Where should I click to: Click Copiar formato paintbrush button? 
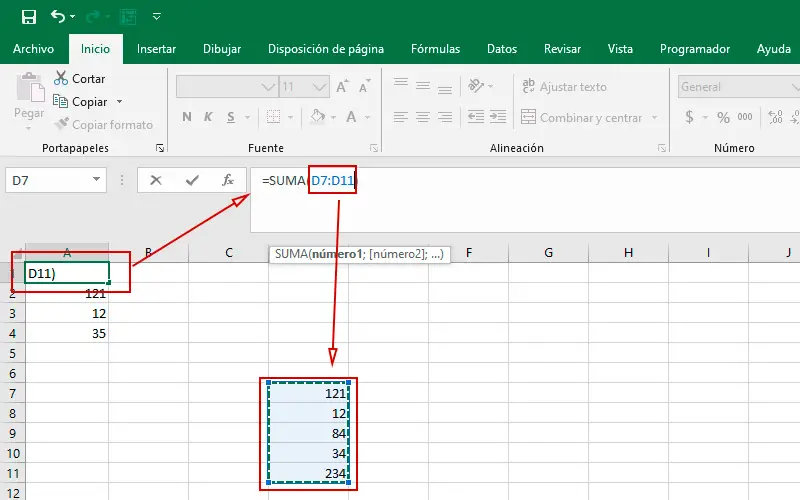[x=104, y=124]
